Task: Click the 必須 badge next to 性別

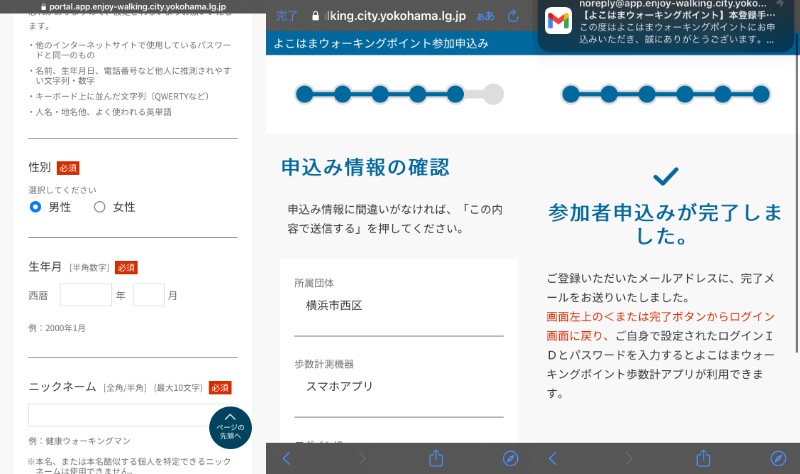Action: tap(68, 168)
